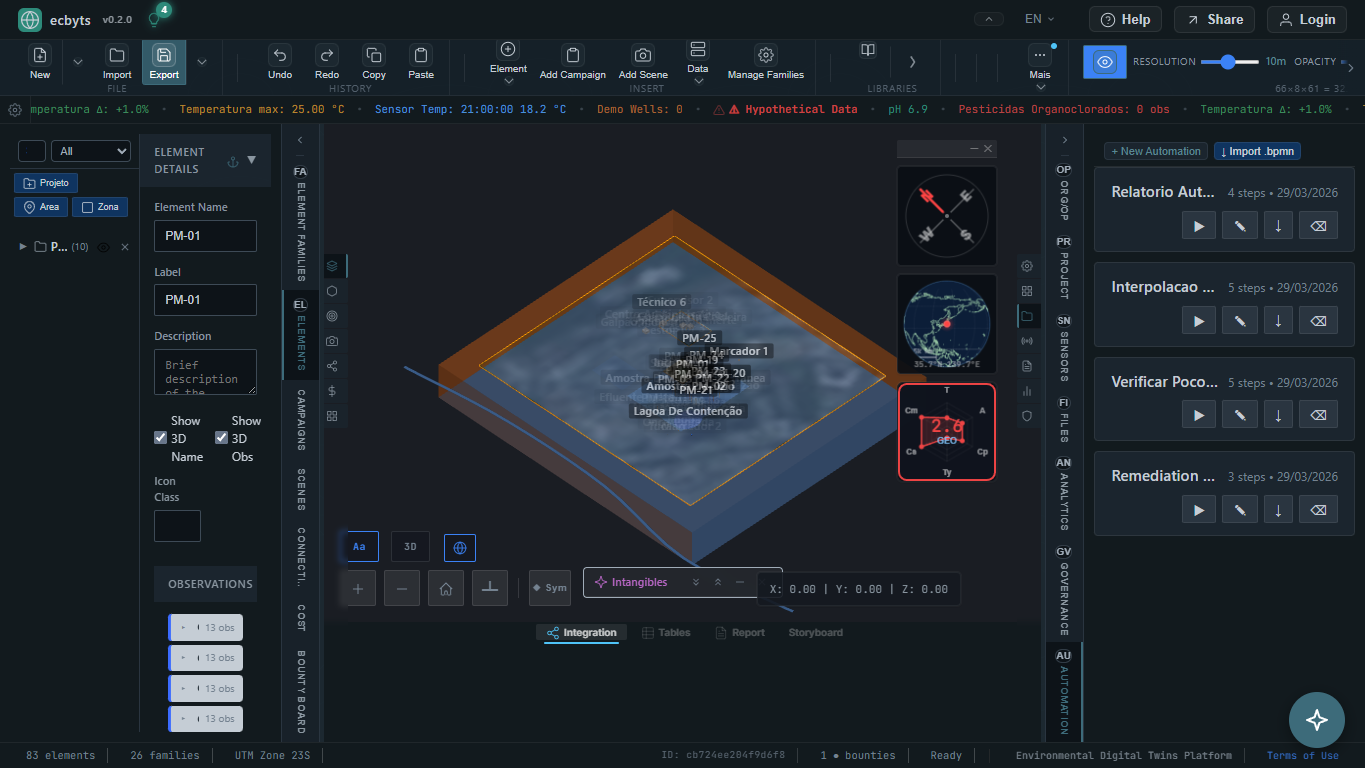1365x768 pixels.
Task: Expand the project tree folder arrow
Action: (23, 247)
